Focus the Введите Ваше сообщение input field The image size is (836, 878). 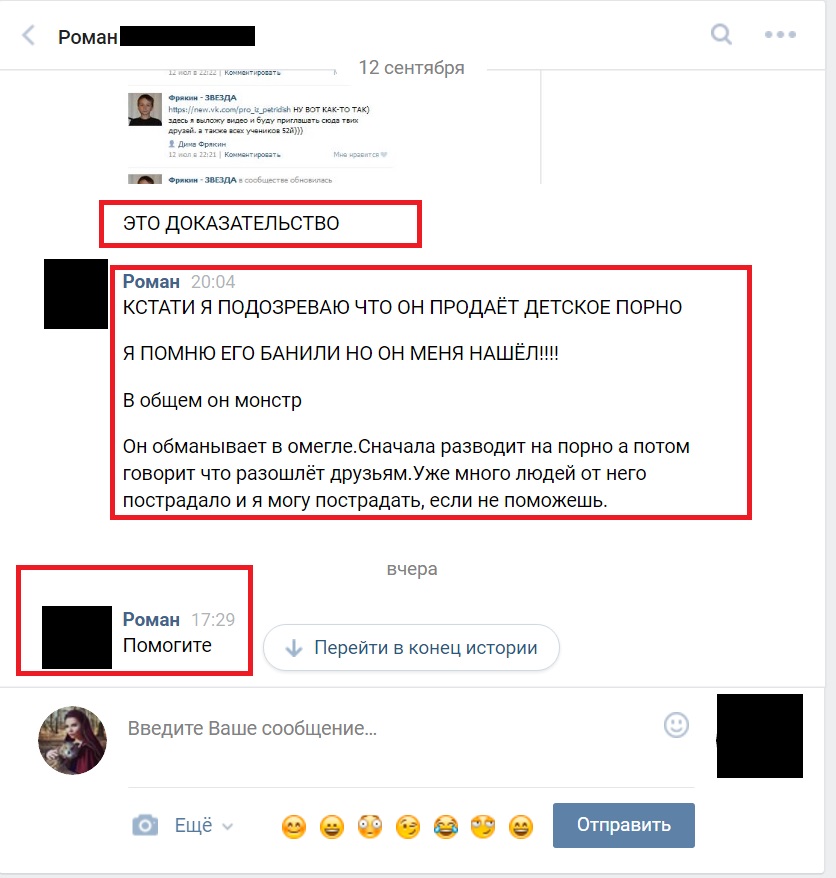392,728
